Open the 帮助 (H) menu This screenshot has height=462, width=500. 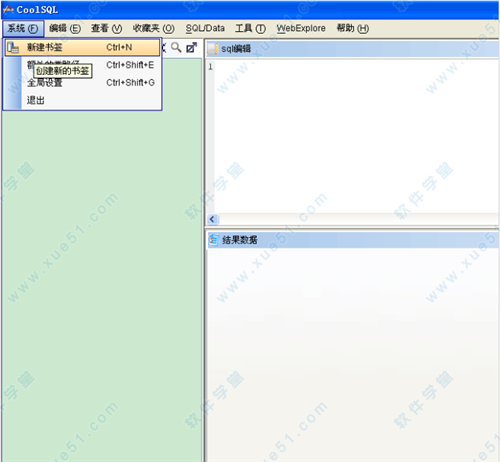(x=353, y=29)
